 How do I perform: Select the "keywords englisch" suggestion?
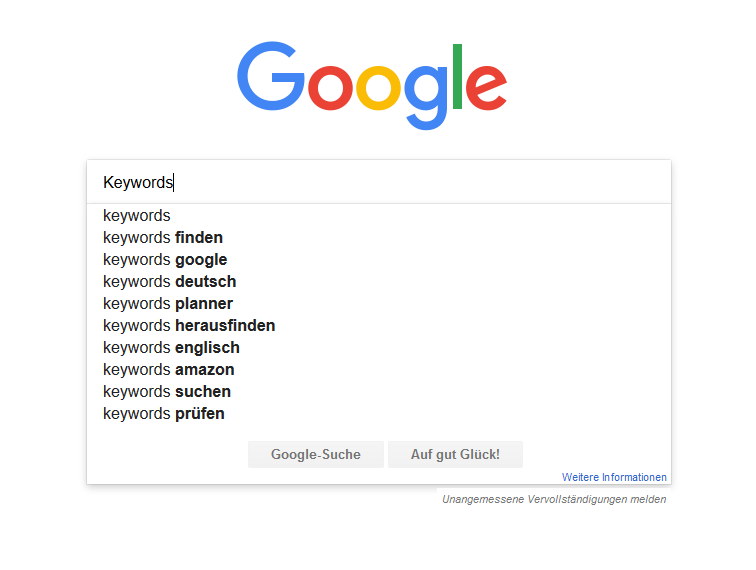point(379,348)
